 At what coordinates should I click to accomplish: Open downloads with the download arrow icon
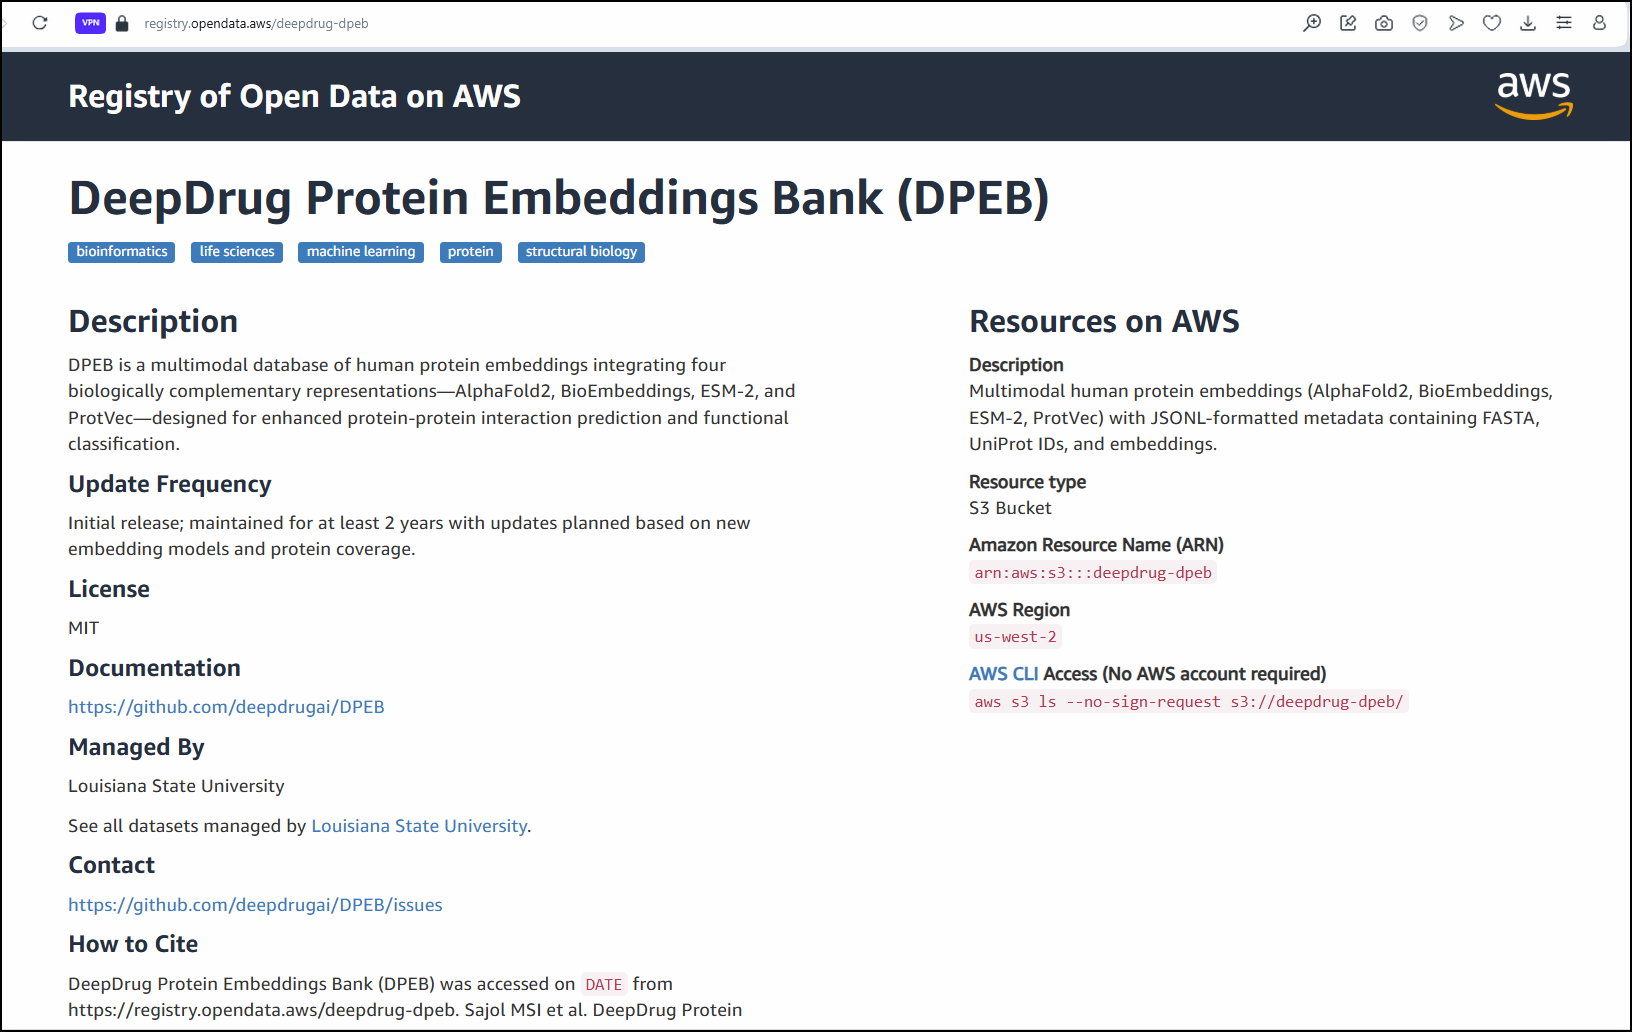[1528, 23]
